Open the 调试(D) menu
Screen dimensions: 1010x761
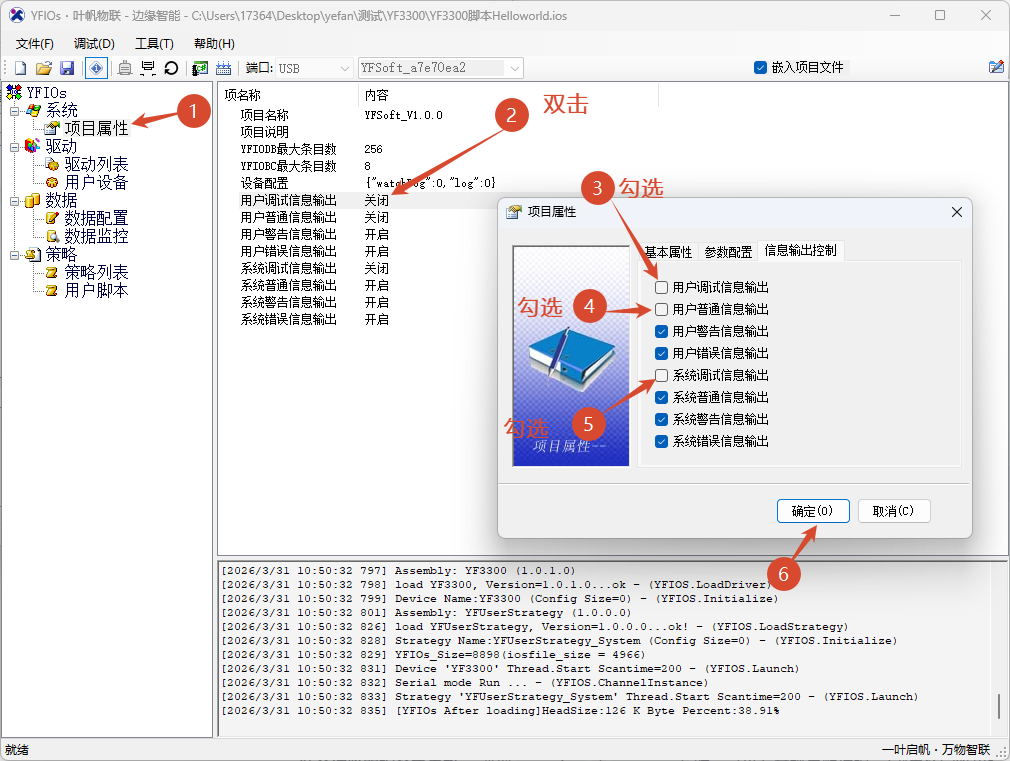click(x=94, y=43)
